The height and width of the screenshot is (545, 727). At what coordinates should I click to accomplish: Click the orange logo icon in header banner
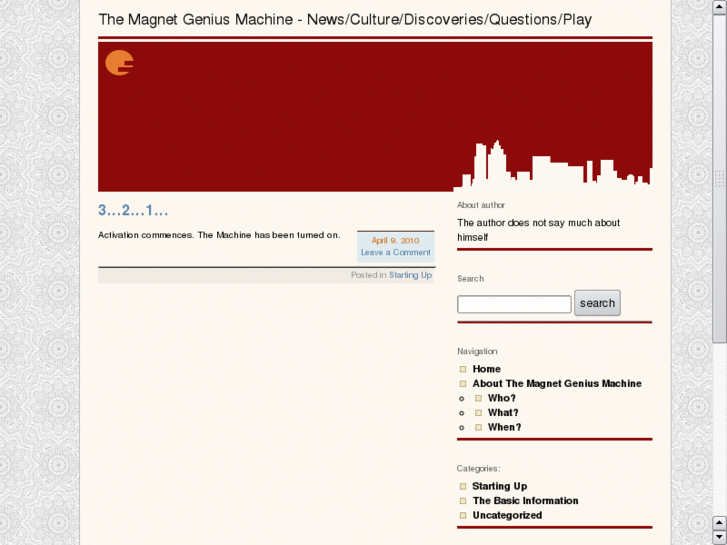(120, 63)
